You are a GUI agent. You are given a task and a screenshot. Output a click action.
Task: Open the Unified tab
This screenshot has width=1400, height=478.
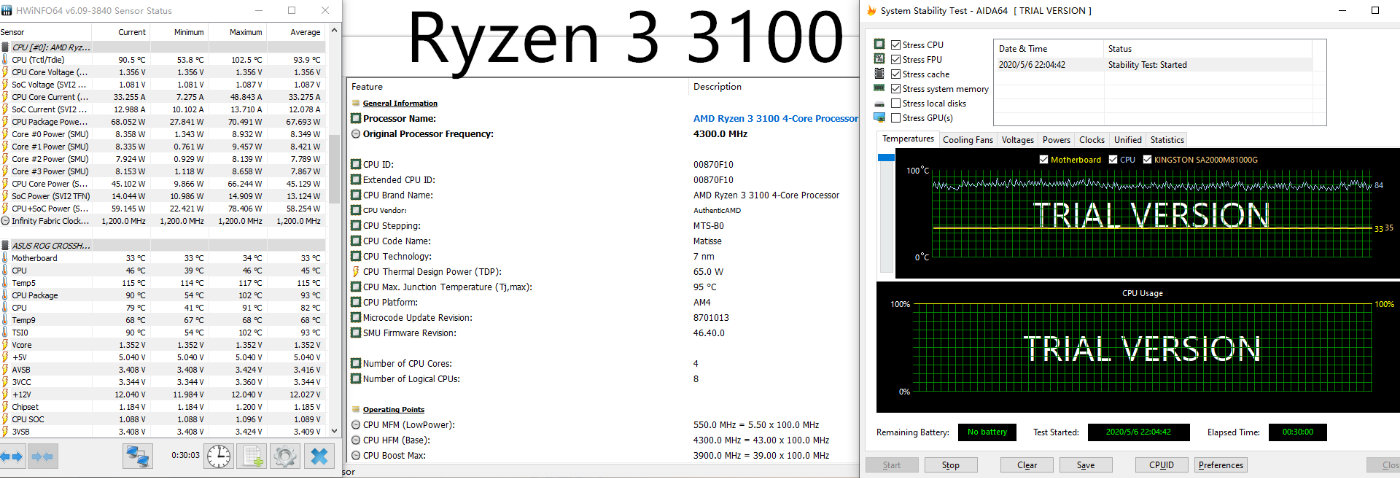click(1127, 140)
